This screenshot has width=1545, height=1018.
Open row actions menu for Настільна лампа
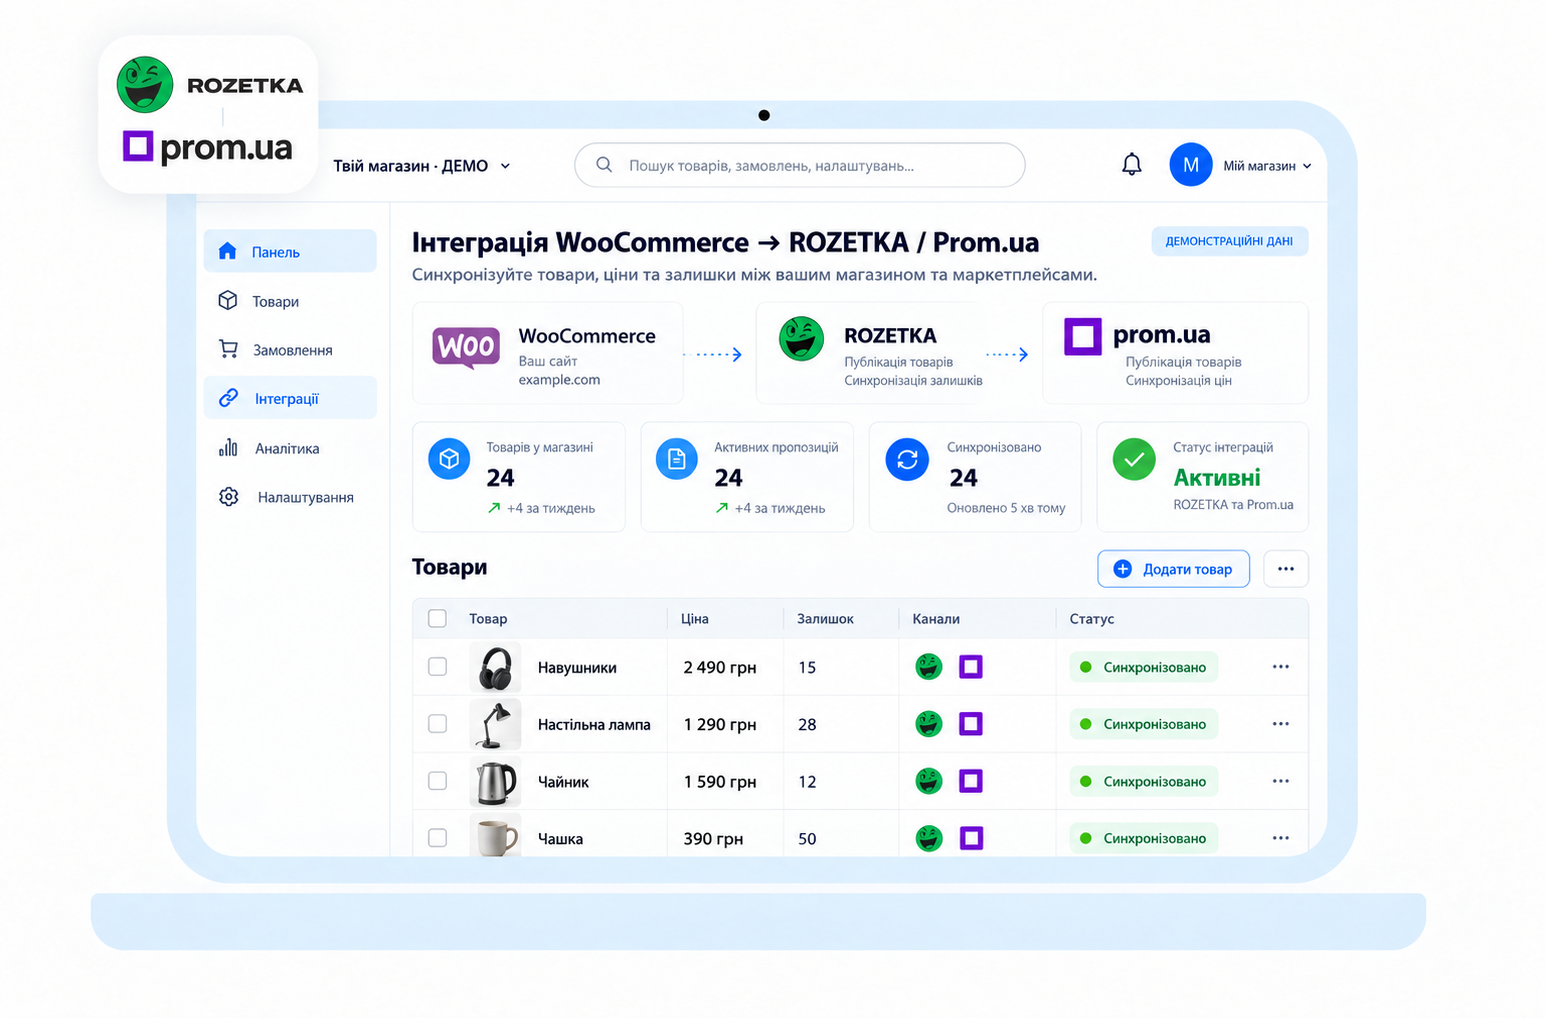[x=1281, y=724]
